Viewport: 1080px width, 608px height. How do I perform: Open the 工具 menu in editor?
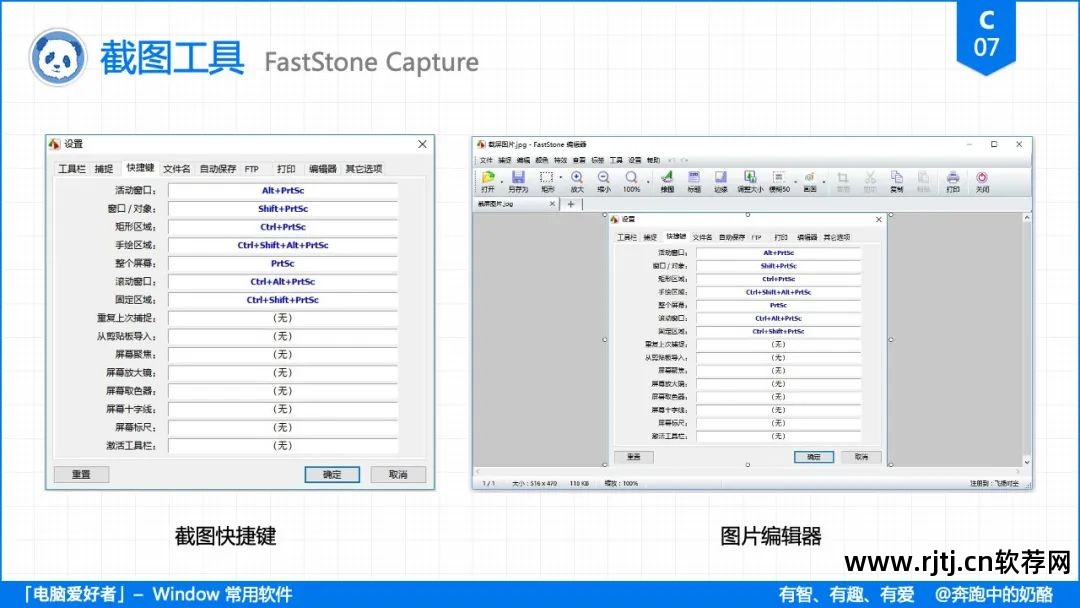tap(616, 160)
